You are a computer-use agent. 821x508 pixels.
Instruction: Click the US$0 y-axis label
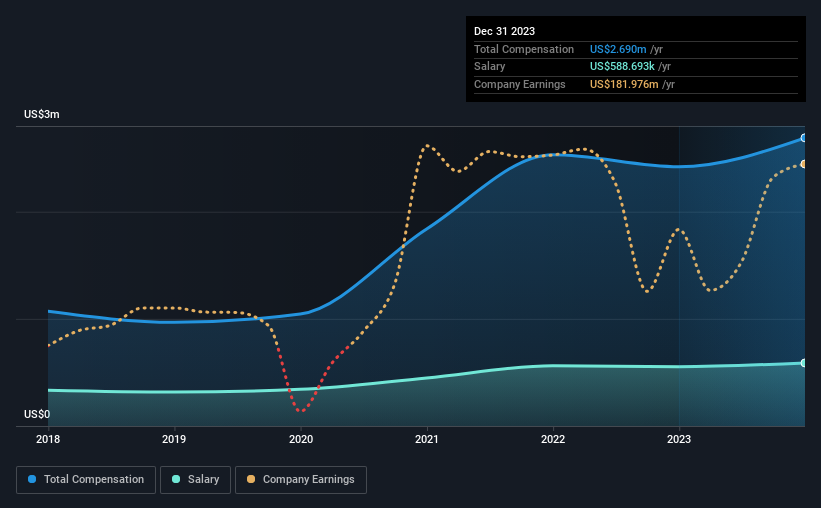click(37, 414)
